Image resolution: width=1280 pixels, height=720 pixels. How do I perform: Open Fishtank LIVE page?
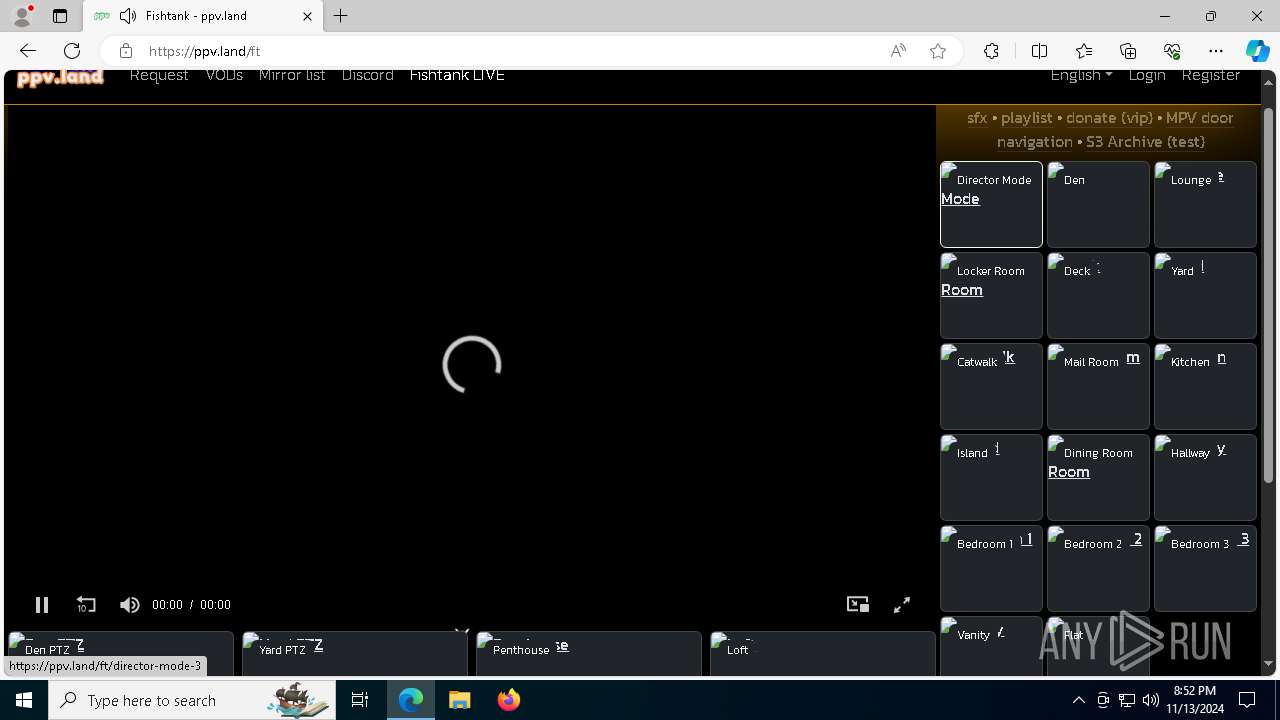[457, 75]
